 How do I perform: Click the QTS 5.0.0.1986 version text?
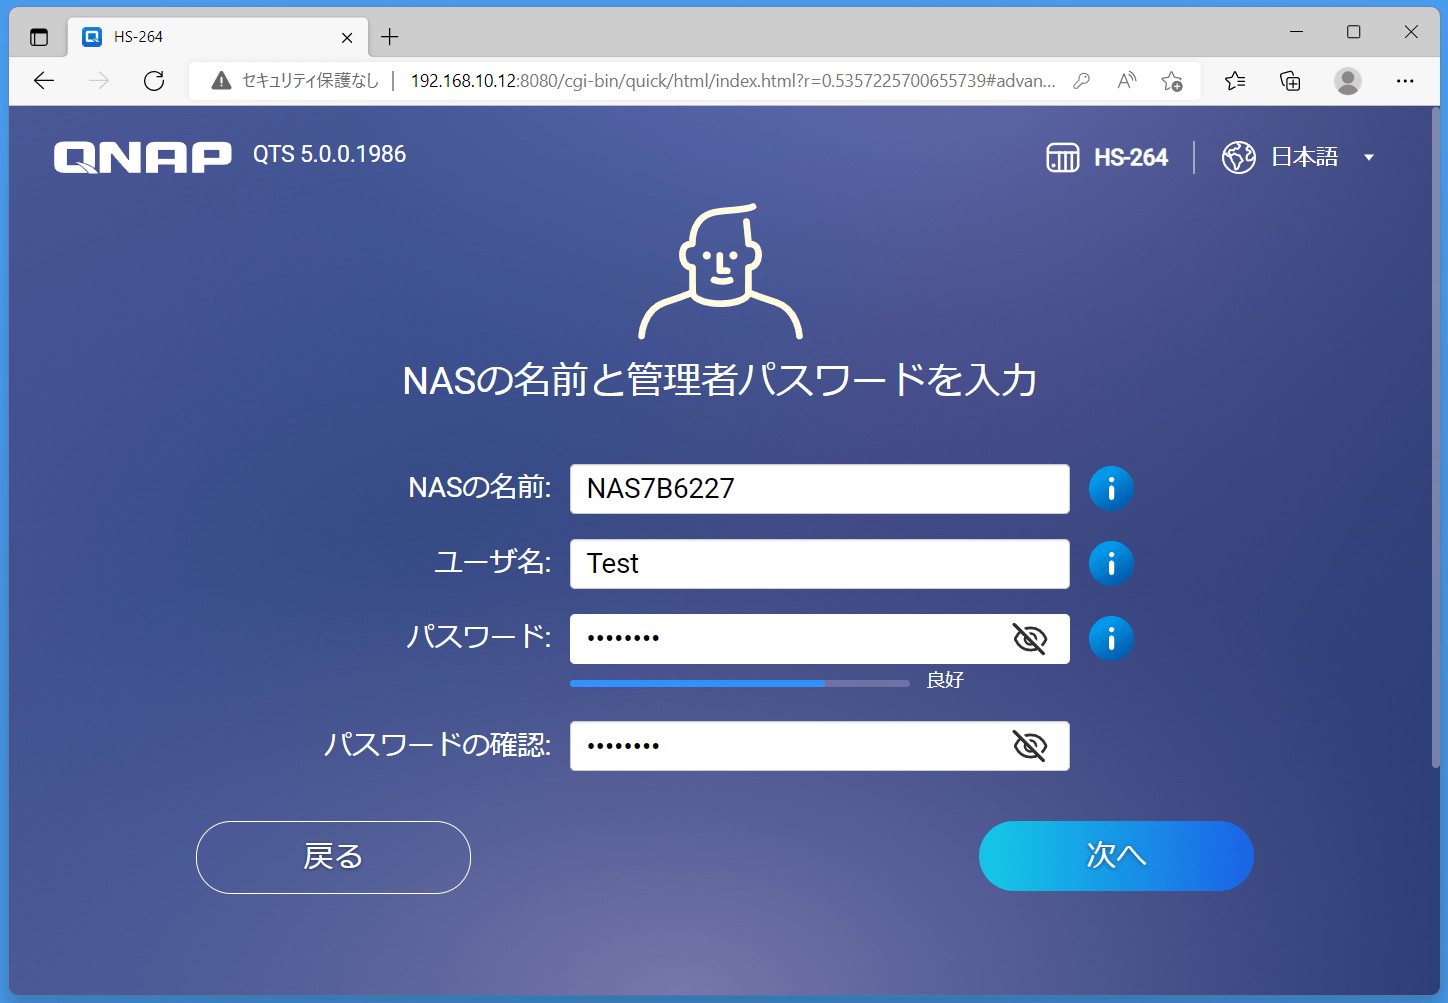tap(329, 154)
